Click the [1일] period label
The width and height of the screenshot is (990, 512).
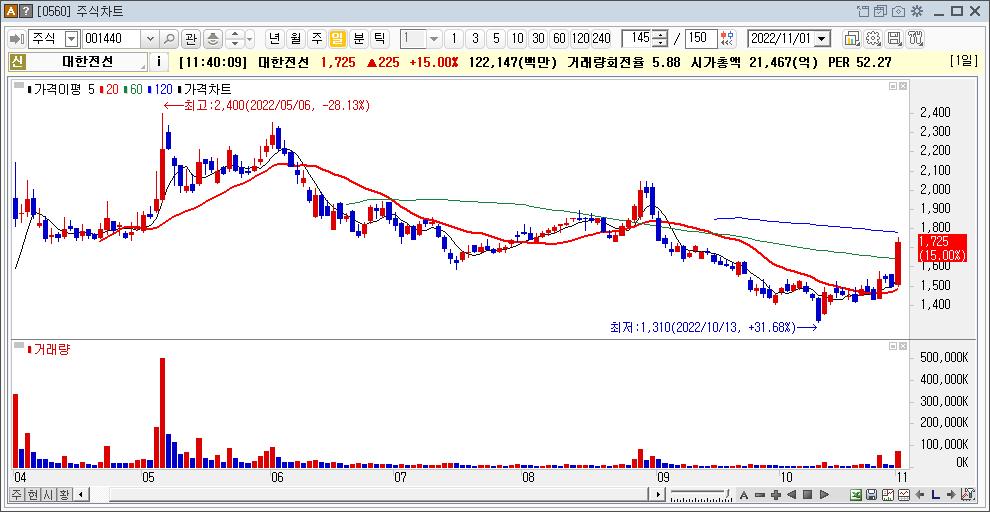click(963, 62)
